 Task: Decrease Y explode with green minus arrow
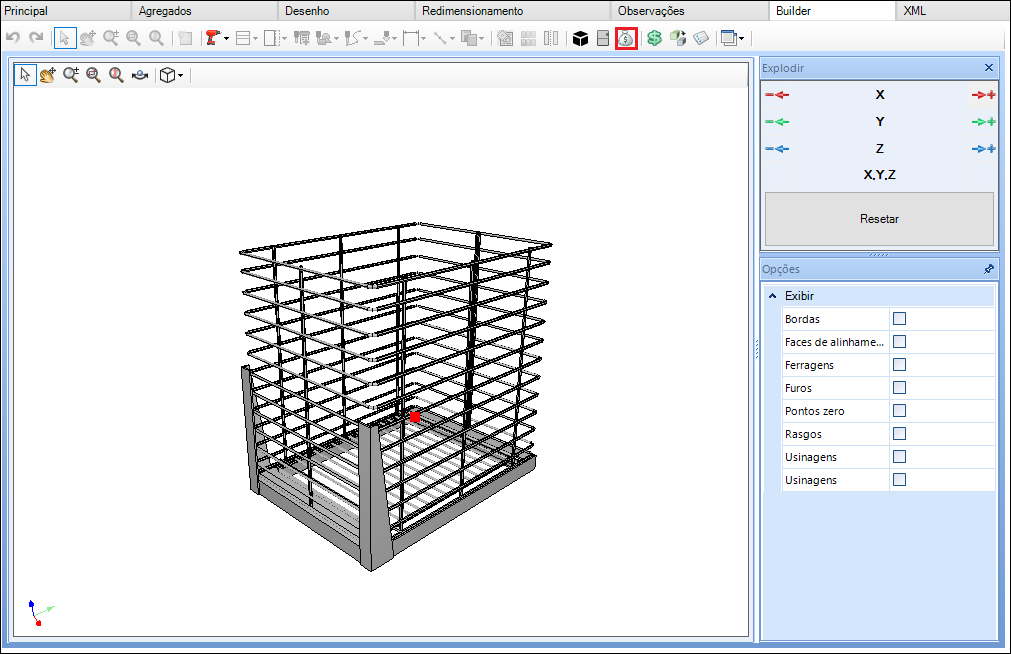coord(777,122)
